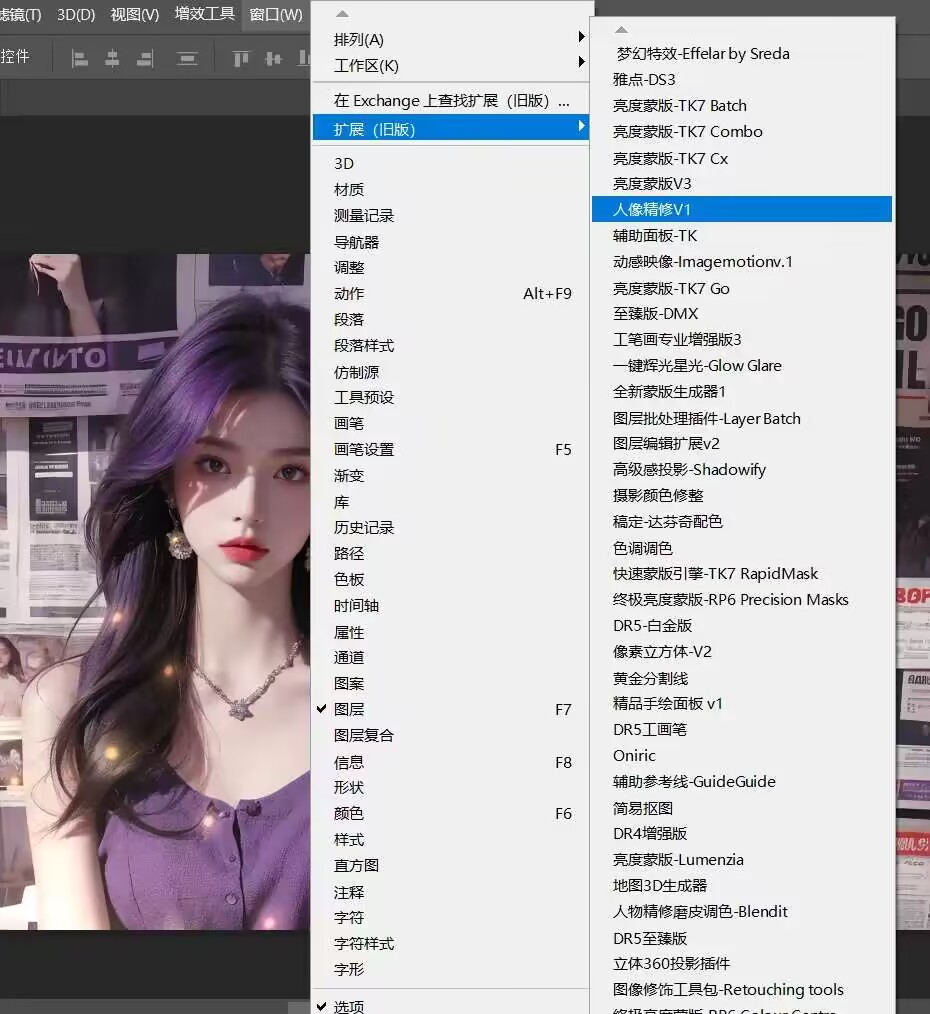Launch the DR5-白金版 extension
Image resolution: width=930 pixels, height=1014 pixels.
(x=652, y=625)
